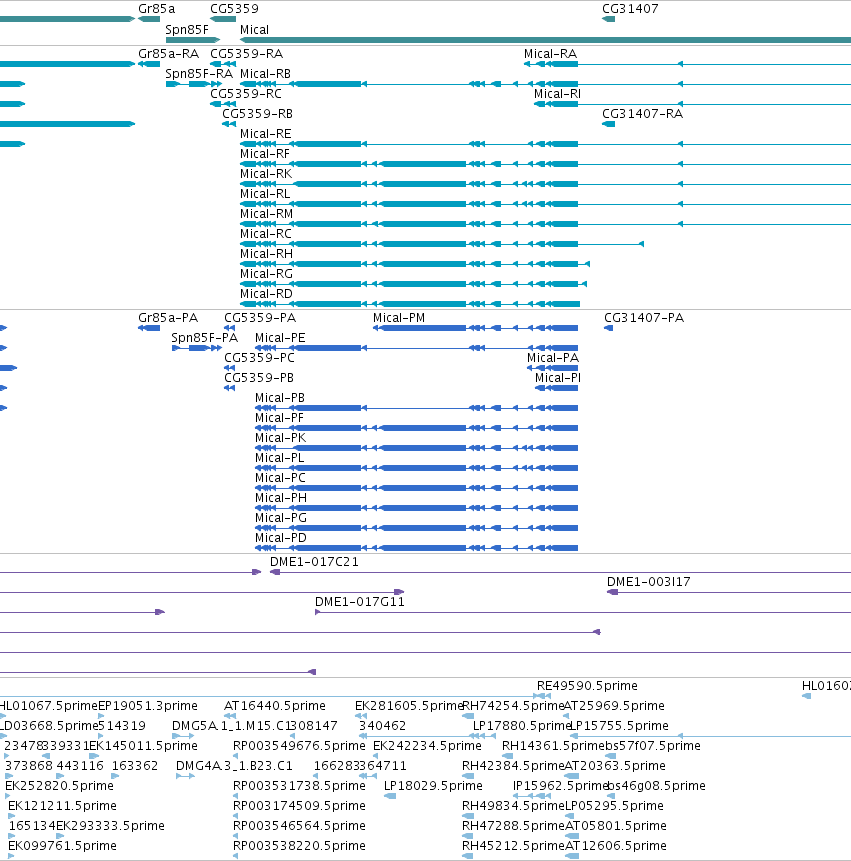Select protein label Gr85a-PA
Image resolution: width=851 pixels, height=861 pixels.
coord(168,318)
